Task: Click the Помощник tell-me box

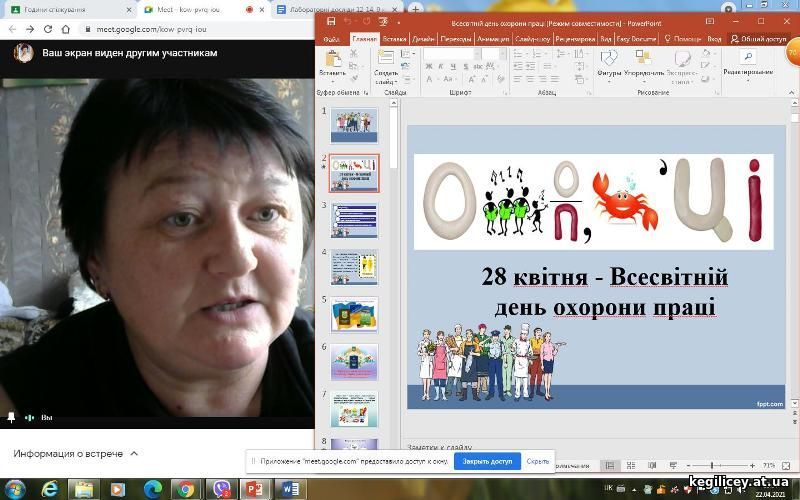Action: pyautogui.click(x=683, y=39)
